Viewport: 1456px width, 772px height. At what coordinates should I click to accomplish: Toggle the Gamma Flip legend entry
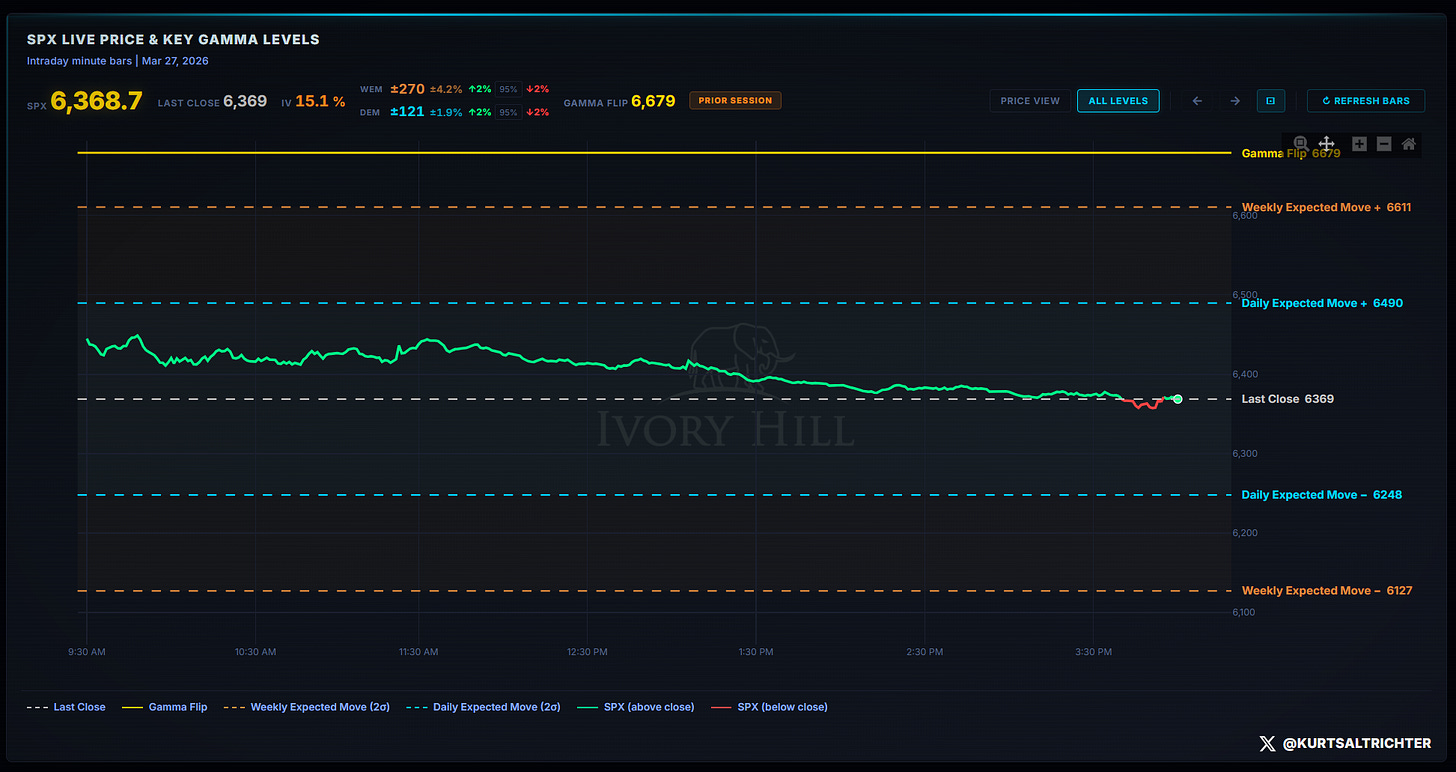click(x=165, y=707)
